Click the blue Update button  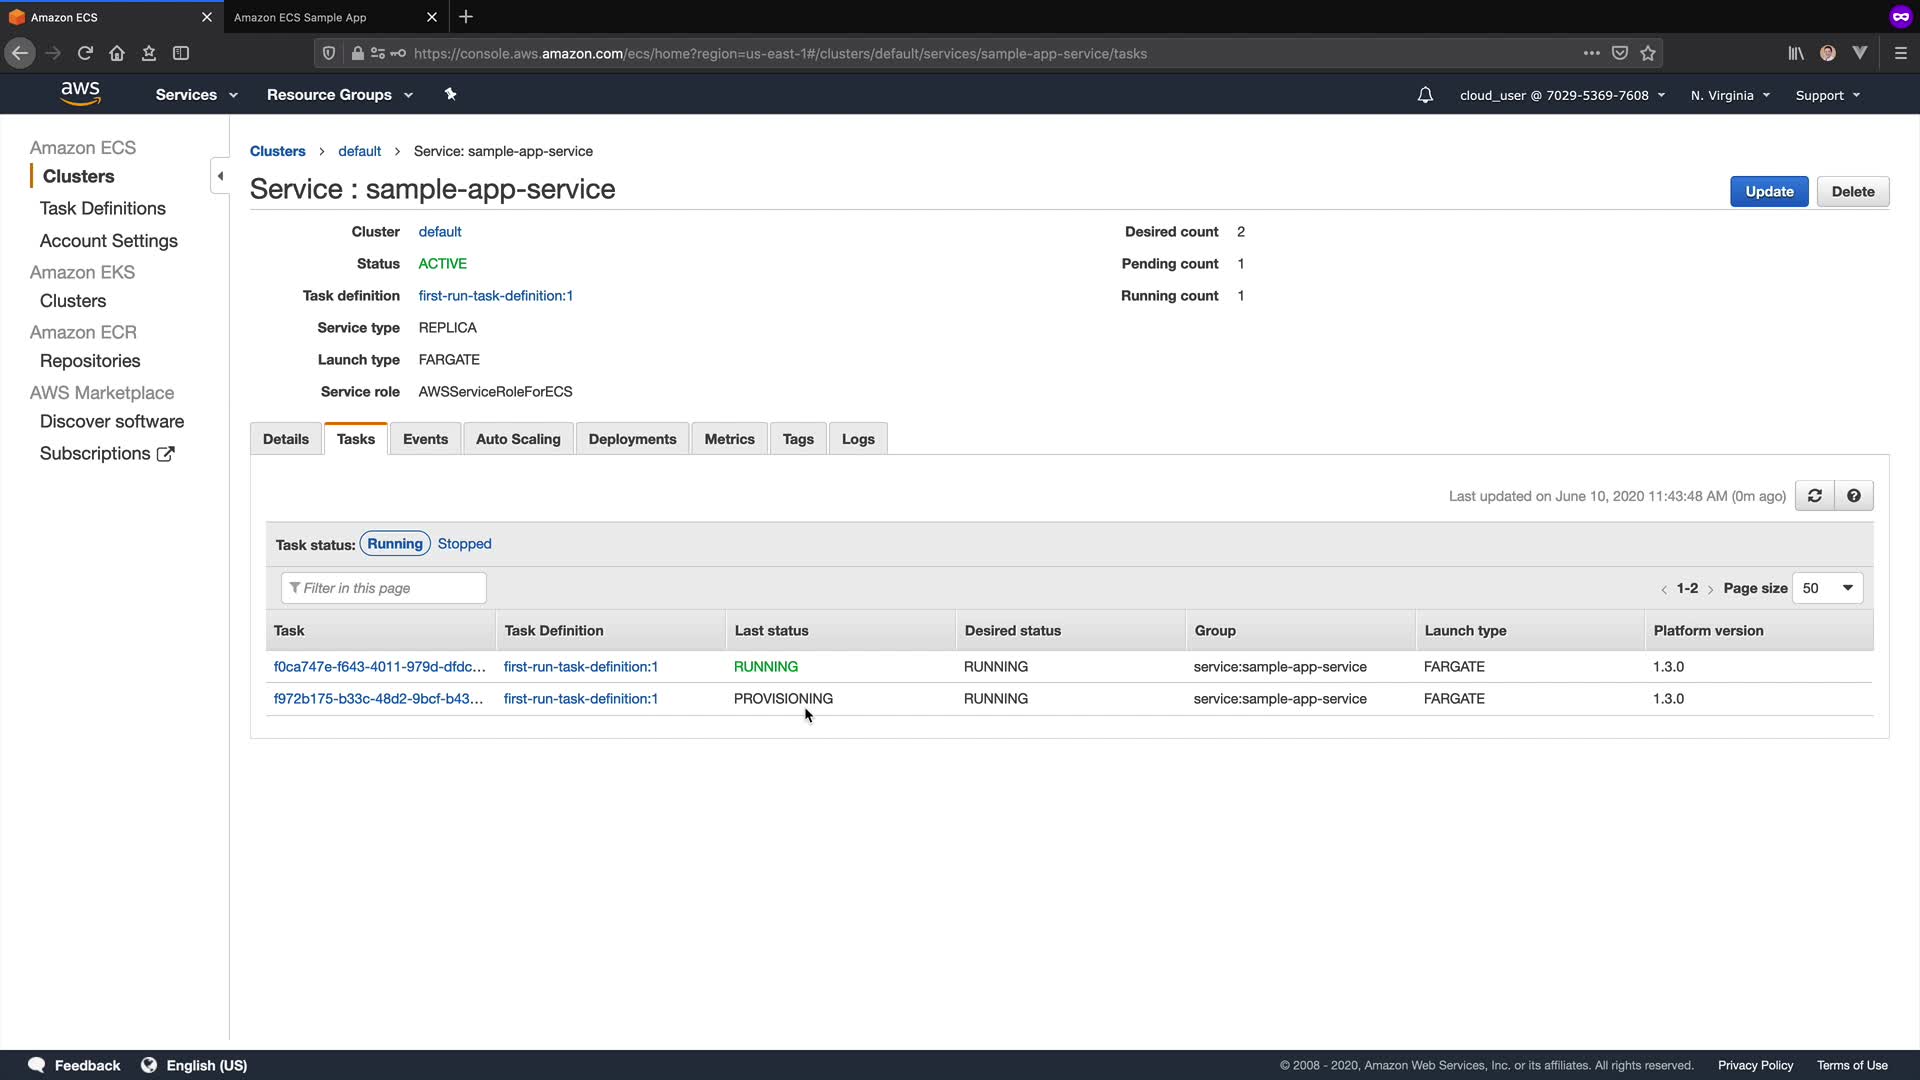point(1768,192)
